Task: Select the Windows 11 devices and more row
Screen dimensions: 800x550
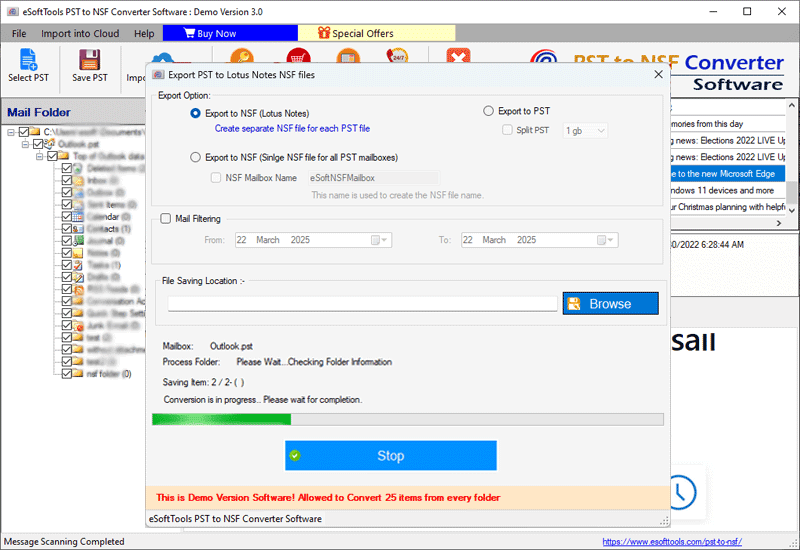Action: tap(728, 190)
